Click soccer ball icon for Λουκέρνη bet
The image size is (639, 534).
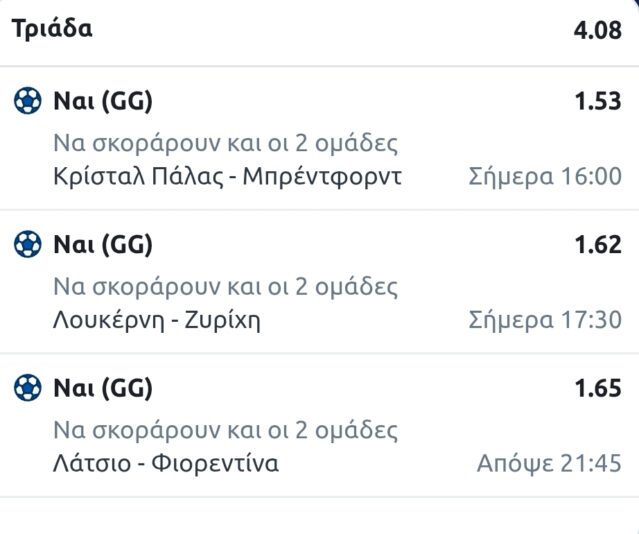click(27, 243)
